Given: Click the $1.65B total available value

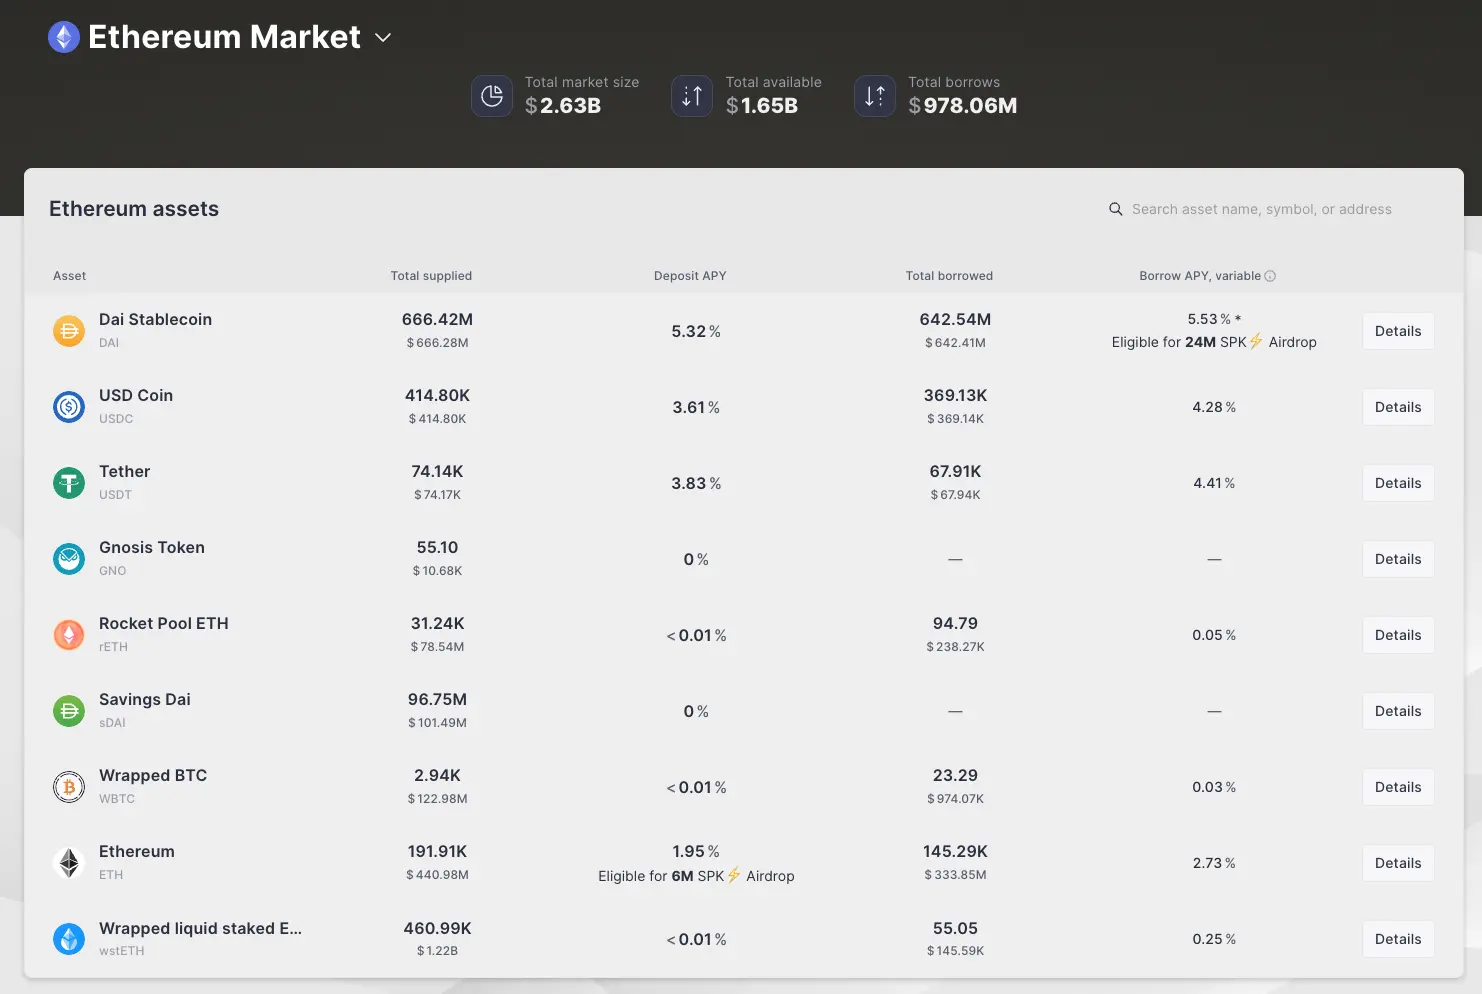Looking at the screenshot, I should 762,106.
